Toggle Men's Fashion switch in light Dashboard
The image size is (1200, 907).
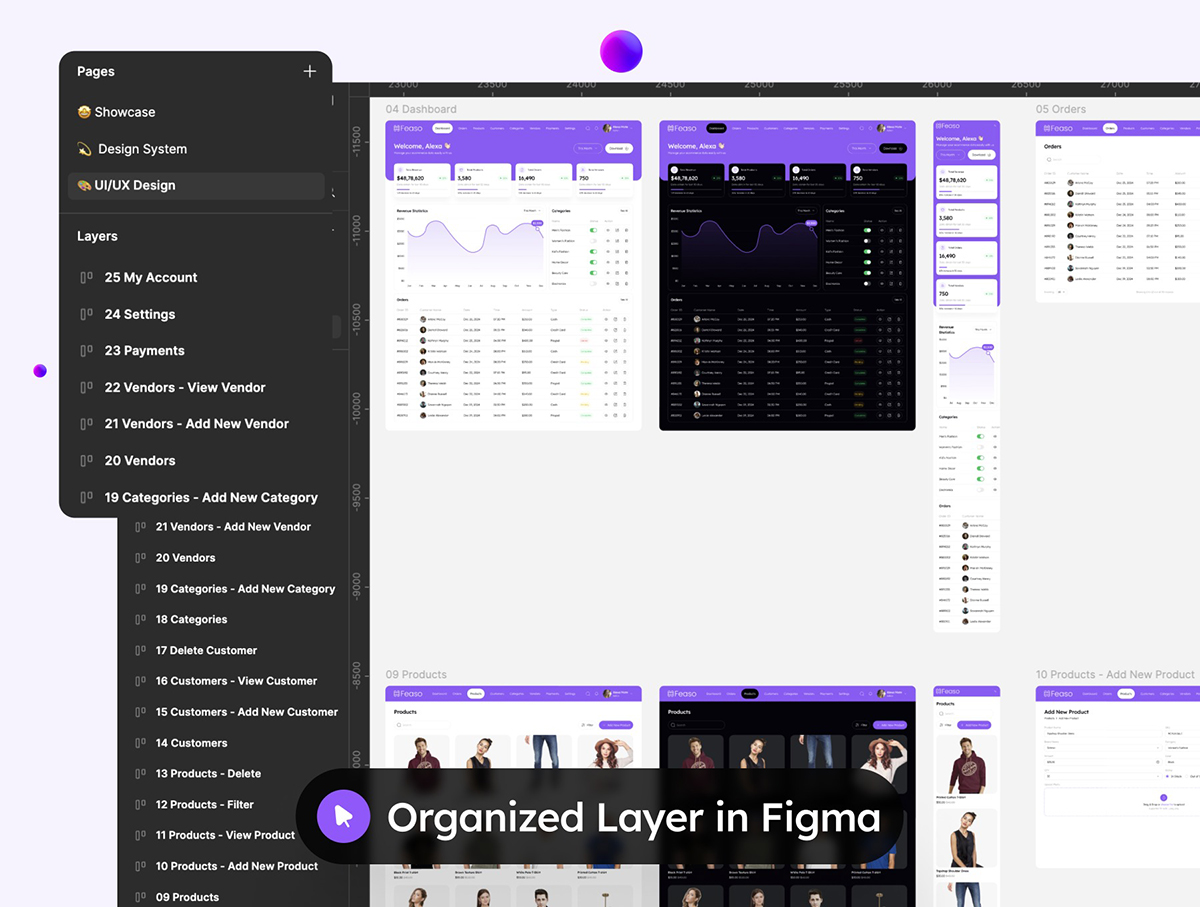(x=594, y=230)
